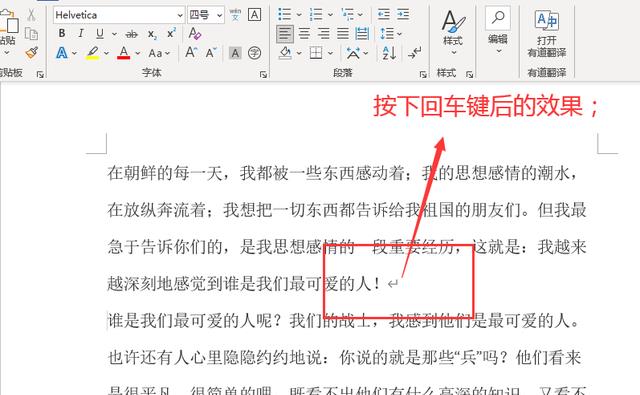
Task: Open paragraph dialog launcher in 段落 group
Action: tap(423, 74)
